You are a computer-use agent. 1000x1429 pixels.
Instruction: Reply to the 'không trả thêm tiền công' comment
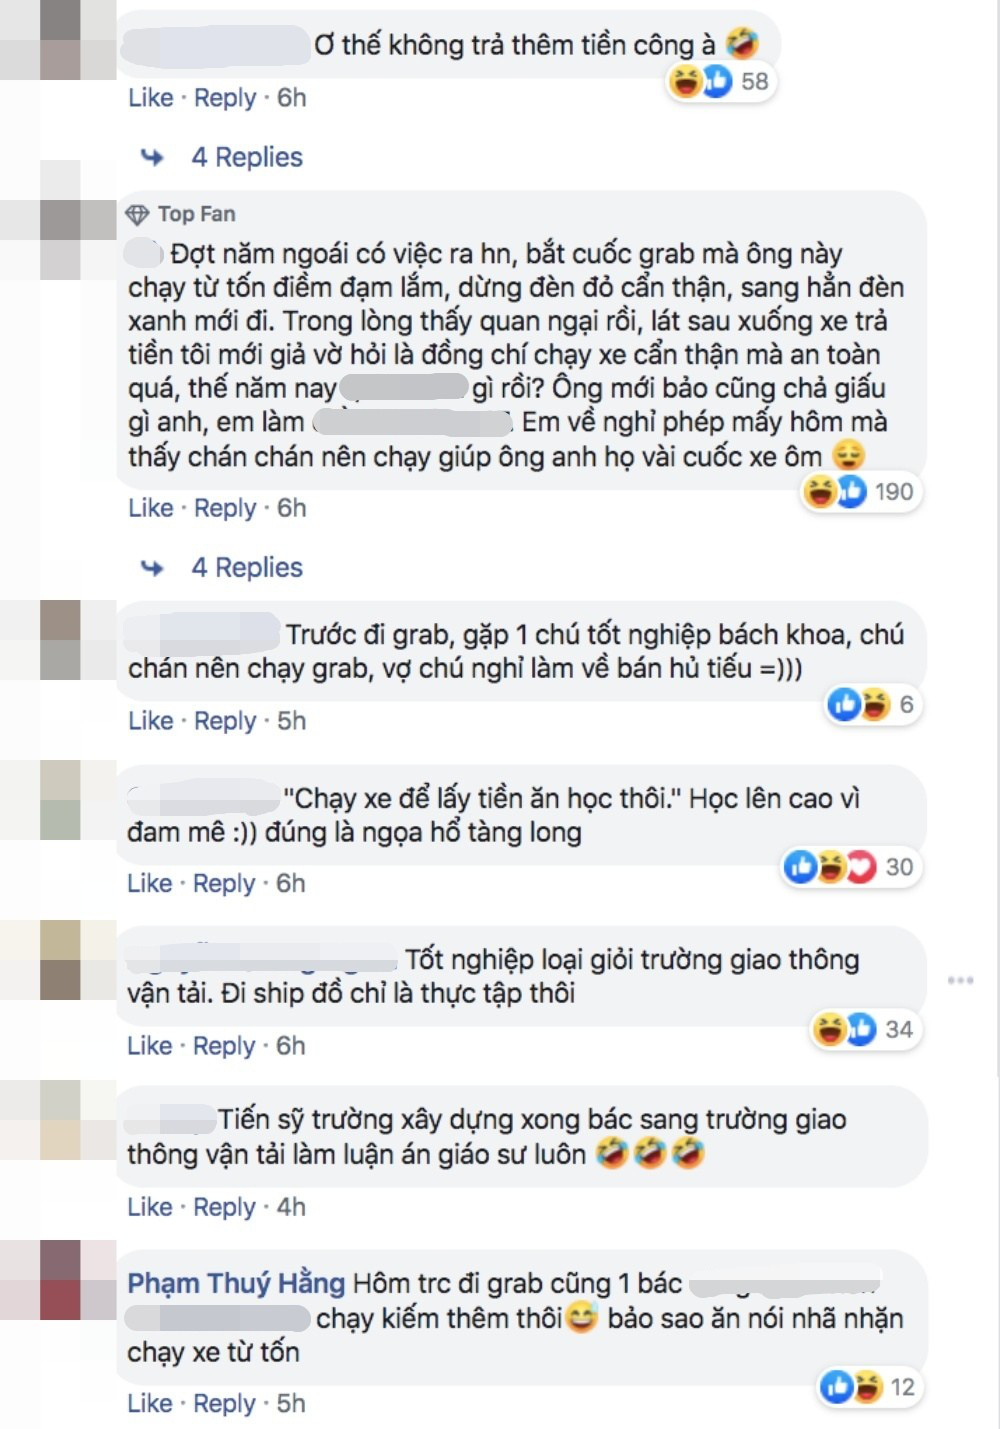pyautogui.click(x=225, y=98)
